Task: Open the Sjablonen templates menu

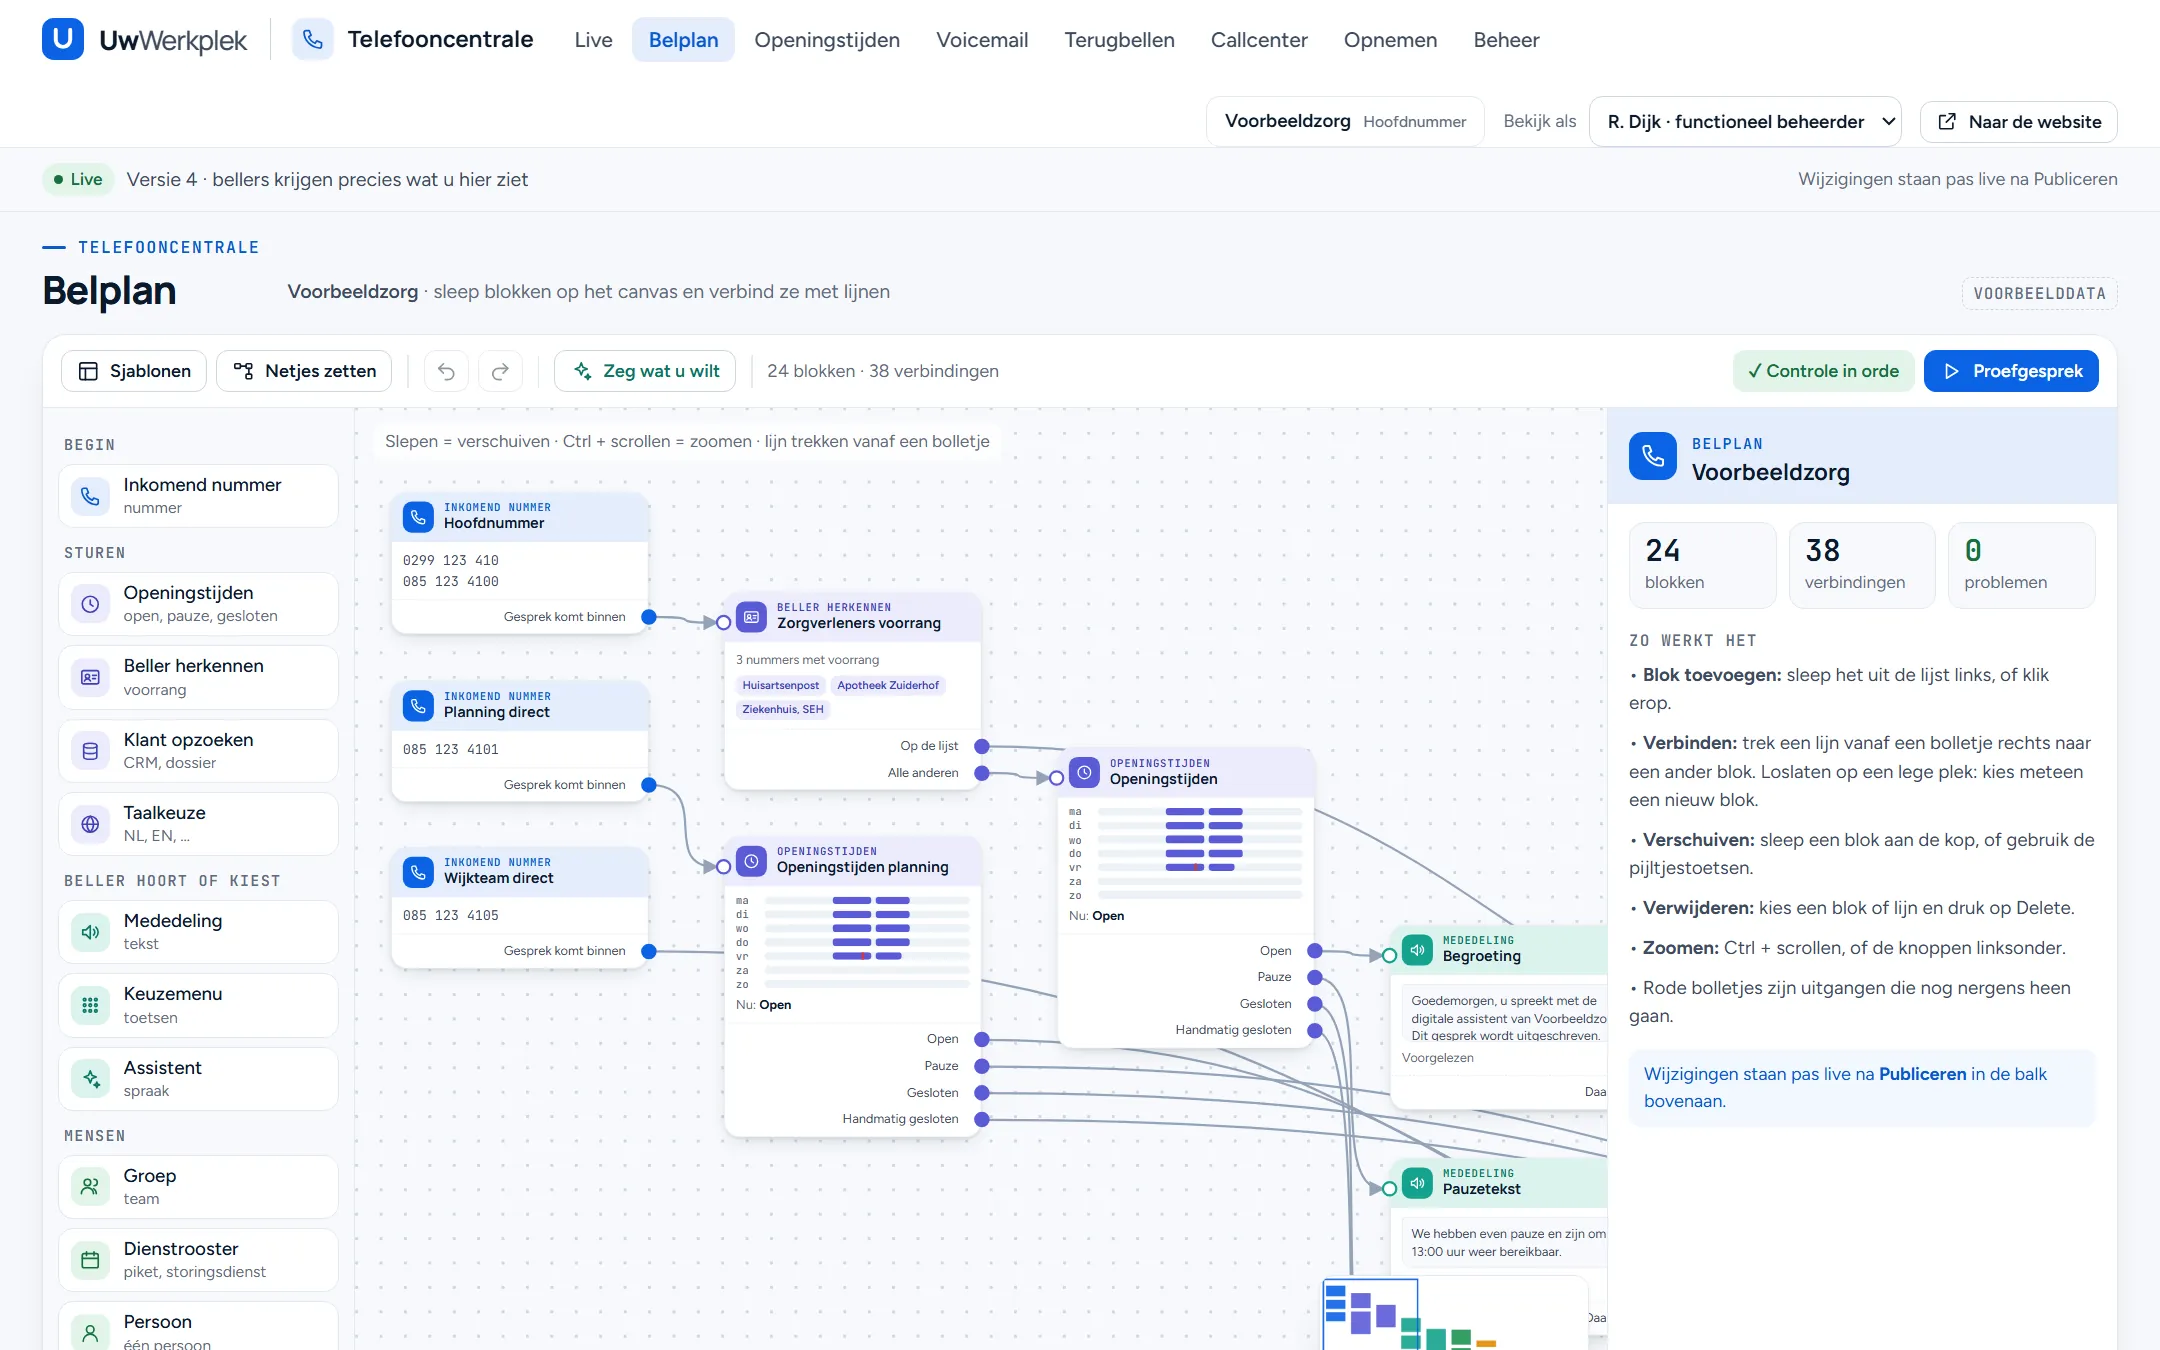Action: click(134, 371)
